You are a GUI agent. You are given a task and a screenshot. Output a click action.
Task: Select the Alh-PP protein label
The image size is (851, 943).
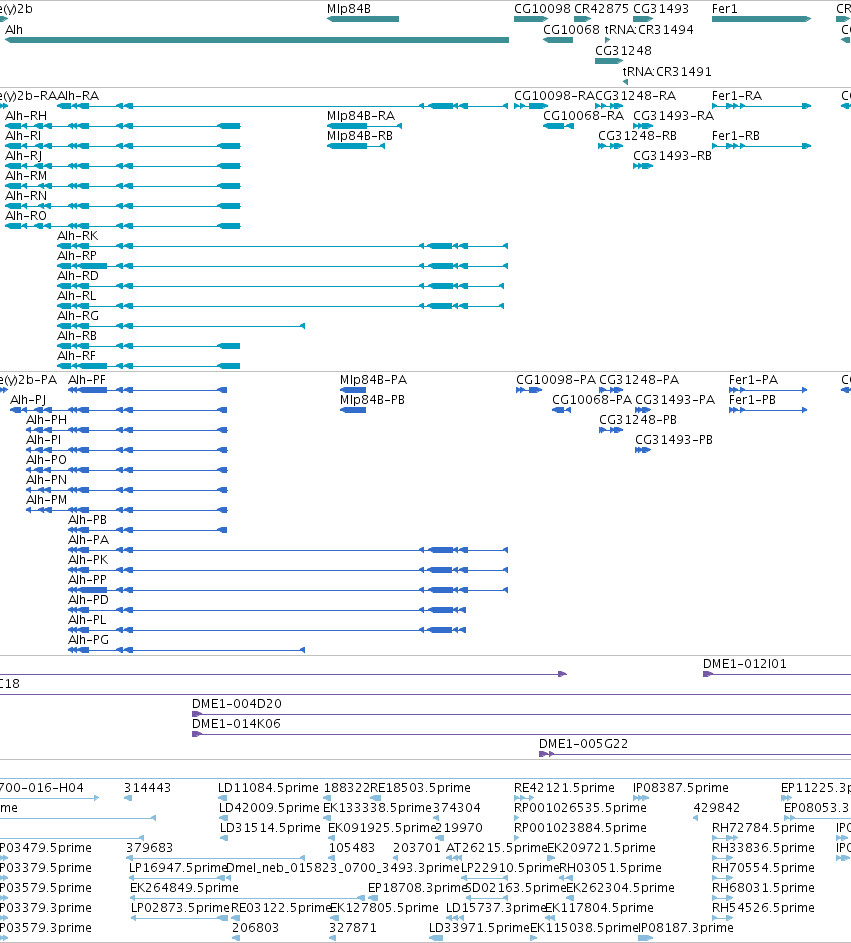click(87, 580)
